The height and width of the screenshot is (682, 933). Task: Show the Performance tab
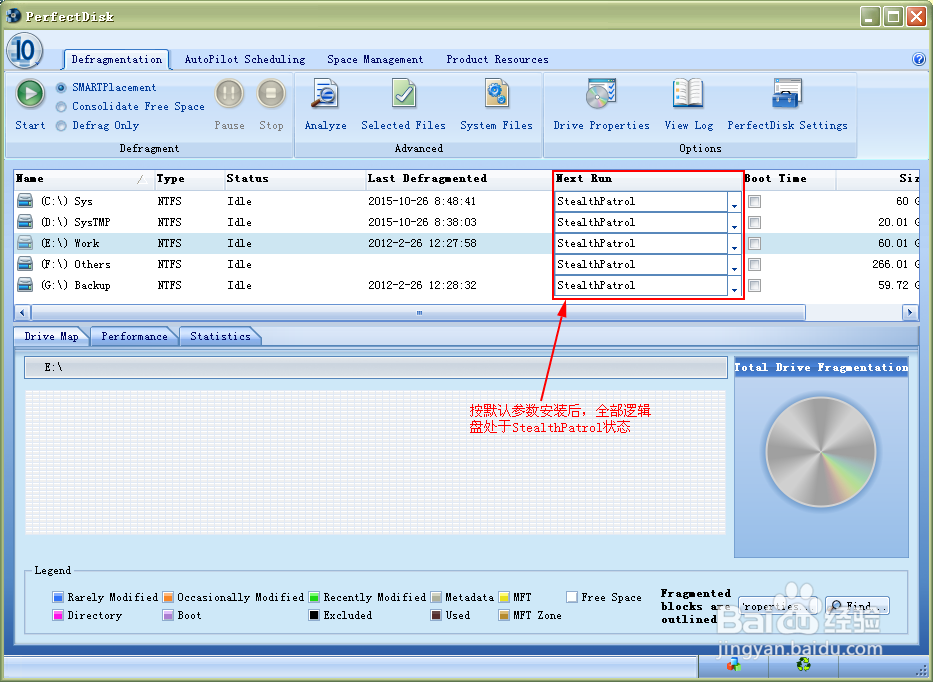coord(134,336)
